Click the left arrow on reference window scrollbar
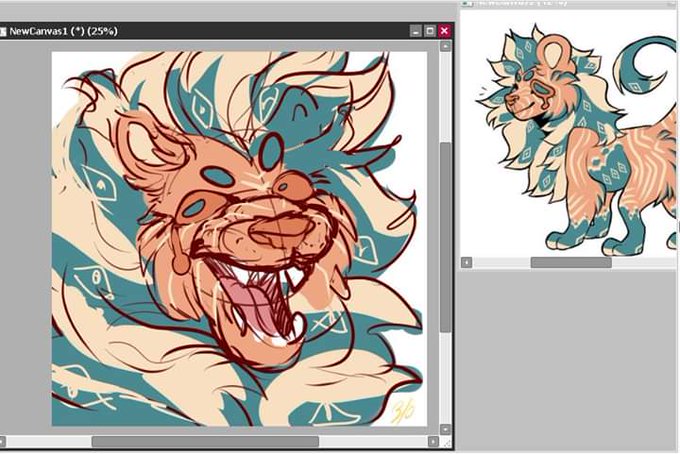Image resolution: width=680 pixels, height=454 pixels. [466, 262]
